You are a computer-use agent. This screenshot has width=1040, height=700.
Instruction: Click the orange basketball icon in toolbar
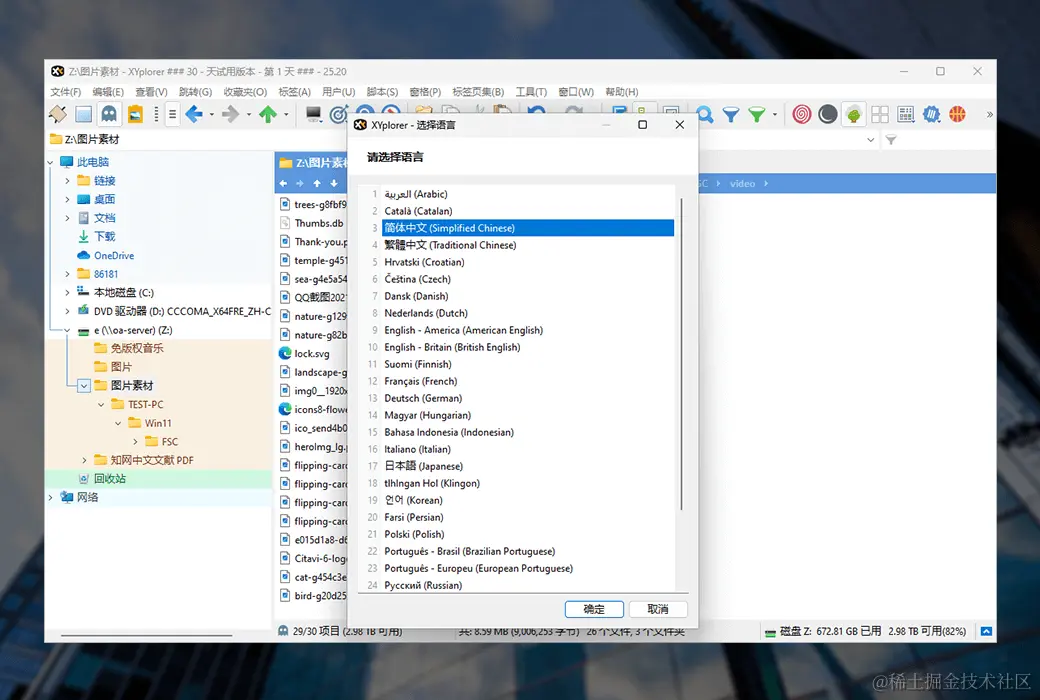pos(957,115)
